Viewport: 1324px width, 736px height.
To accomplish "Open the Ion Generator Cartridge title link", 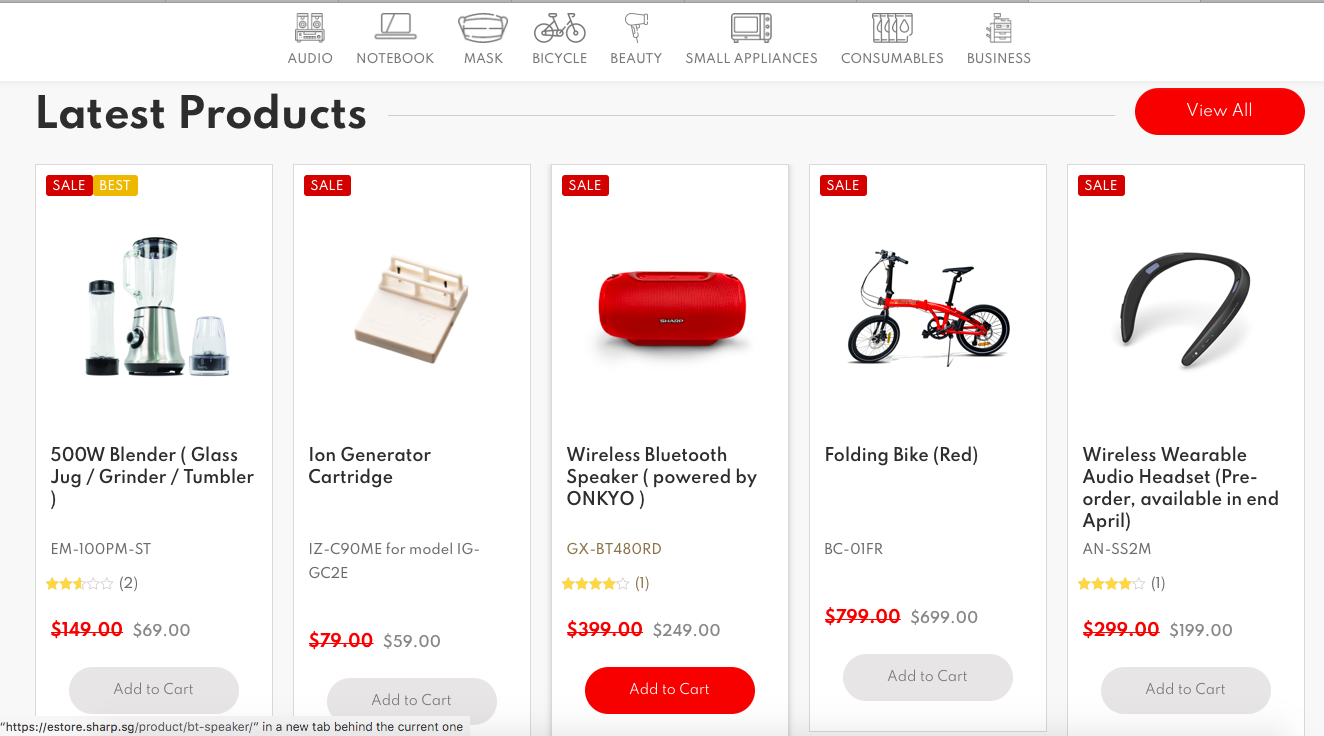I will tap(369, 466).
